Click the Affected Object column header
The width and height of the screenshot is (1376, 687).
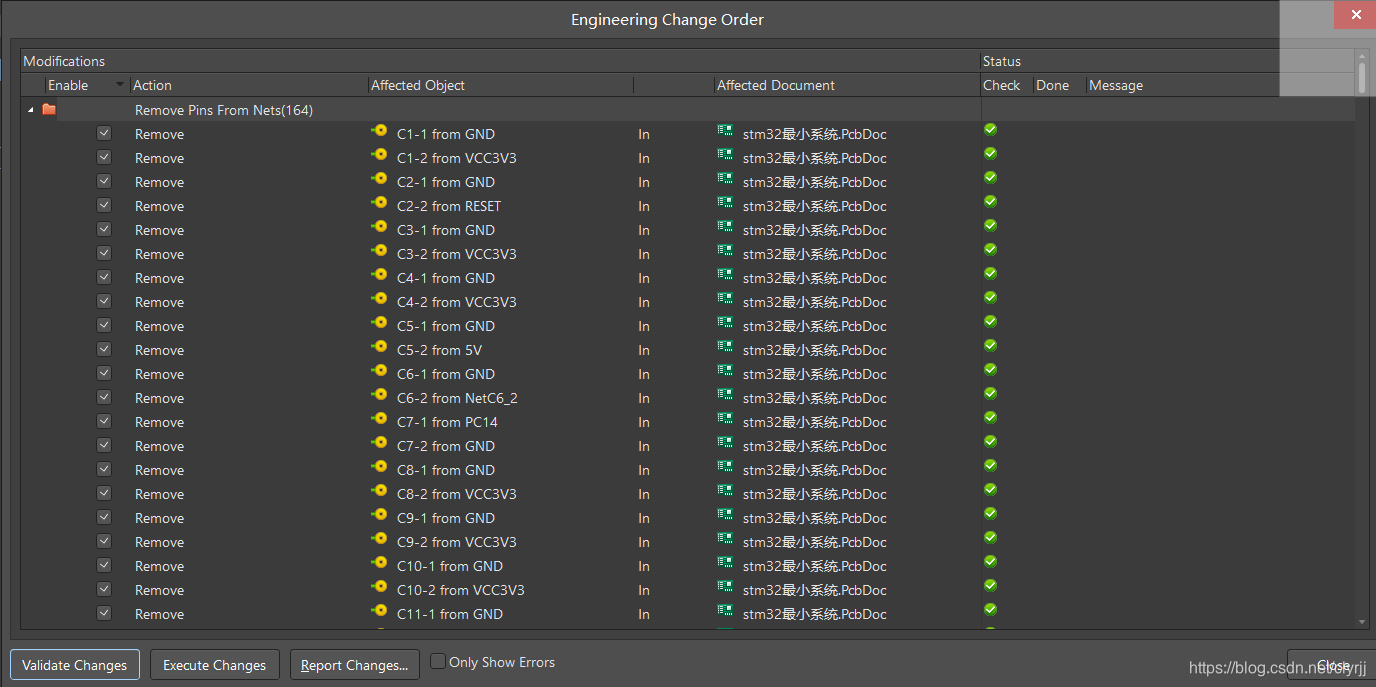(418, 85)
